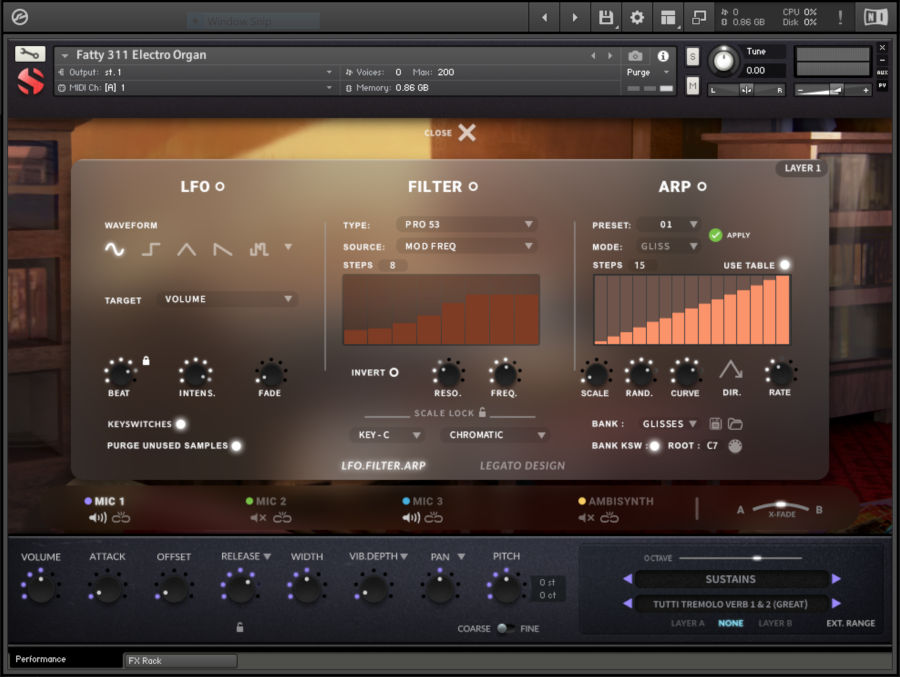Select the random LFO waveform

click(257, 250)
